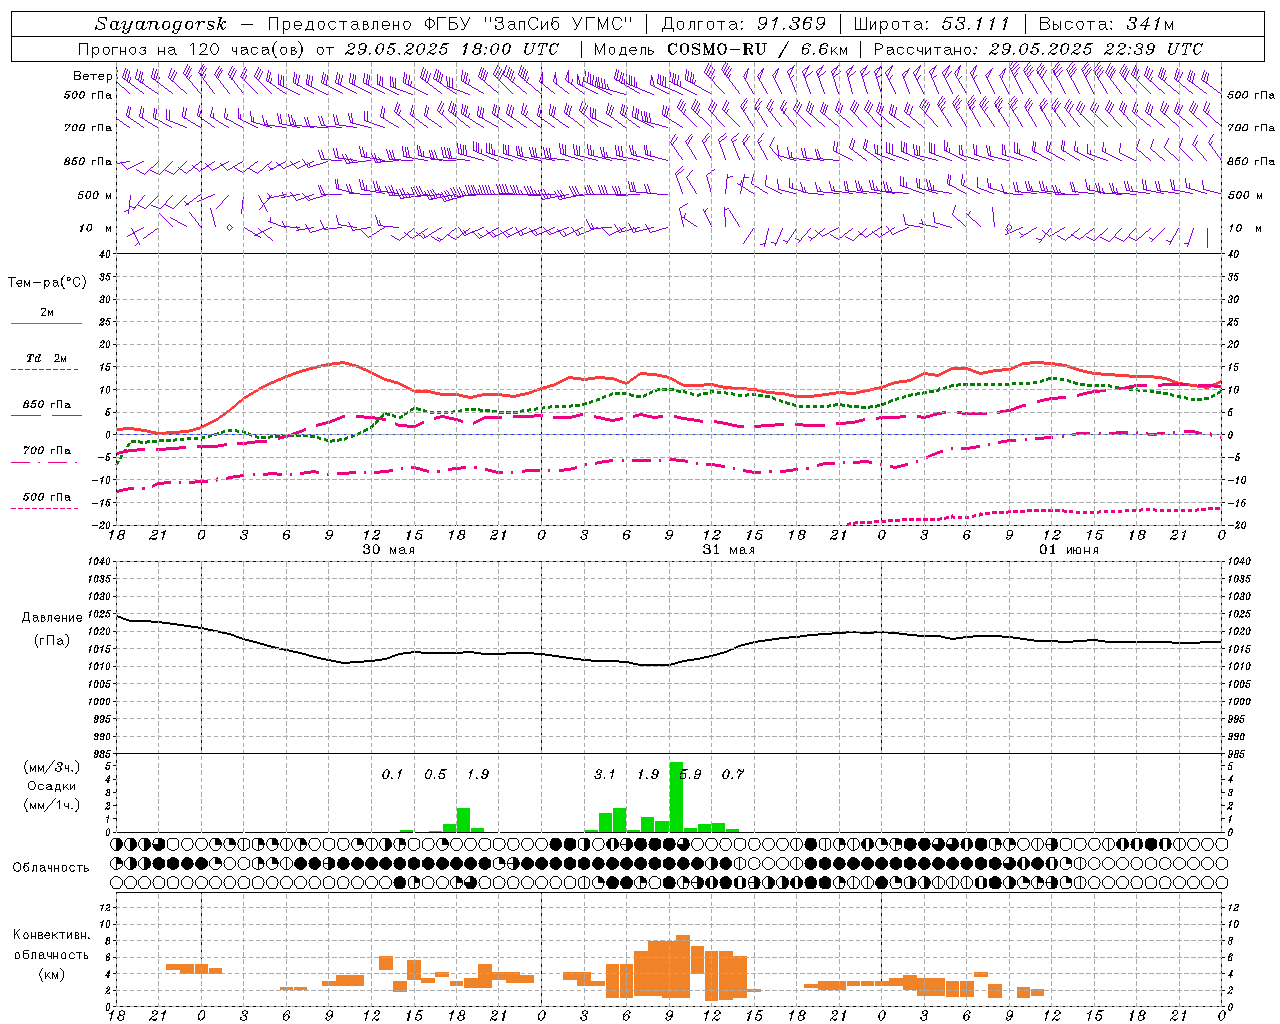Image resolution: width=1280 pixels, height=1024 pixels.
Task: Click the '(мм/3ч.)' precipitation unit label
Action: [52, 767]
